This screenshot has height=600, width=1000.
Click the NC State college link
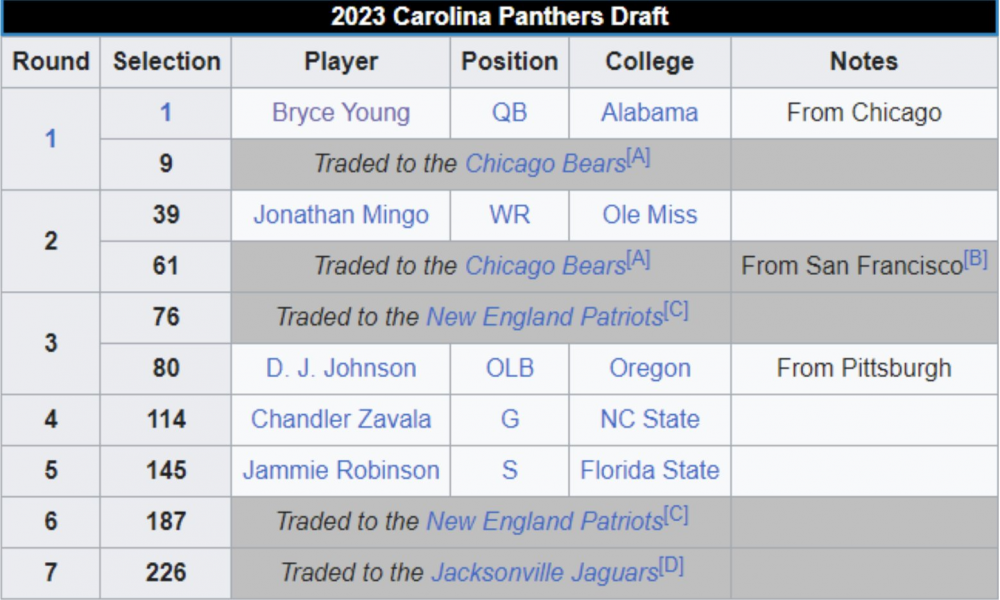[x=649, y=419]
